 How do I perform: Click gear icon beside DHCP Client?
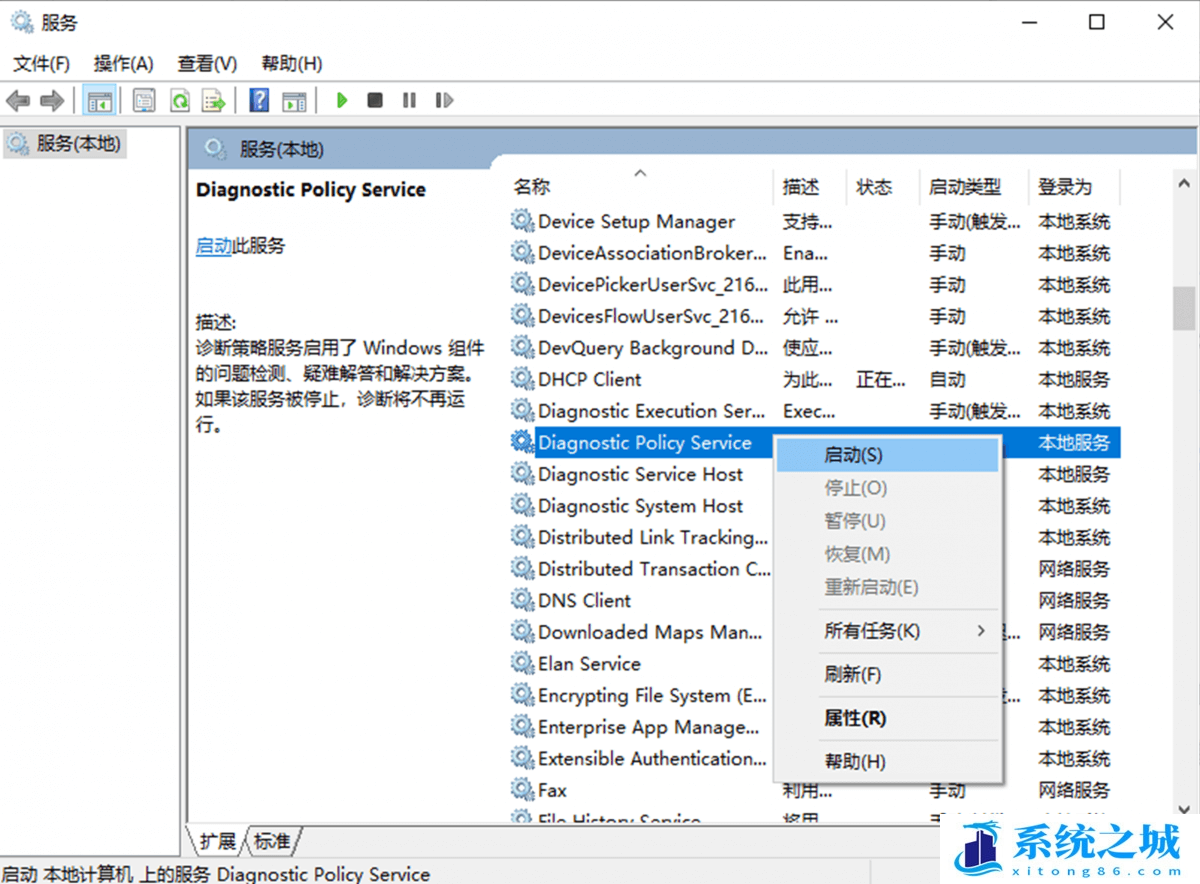point(522,379)
